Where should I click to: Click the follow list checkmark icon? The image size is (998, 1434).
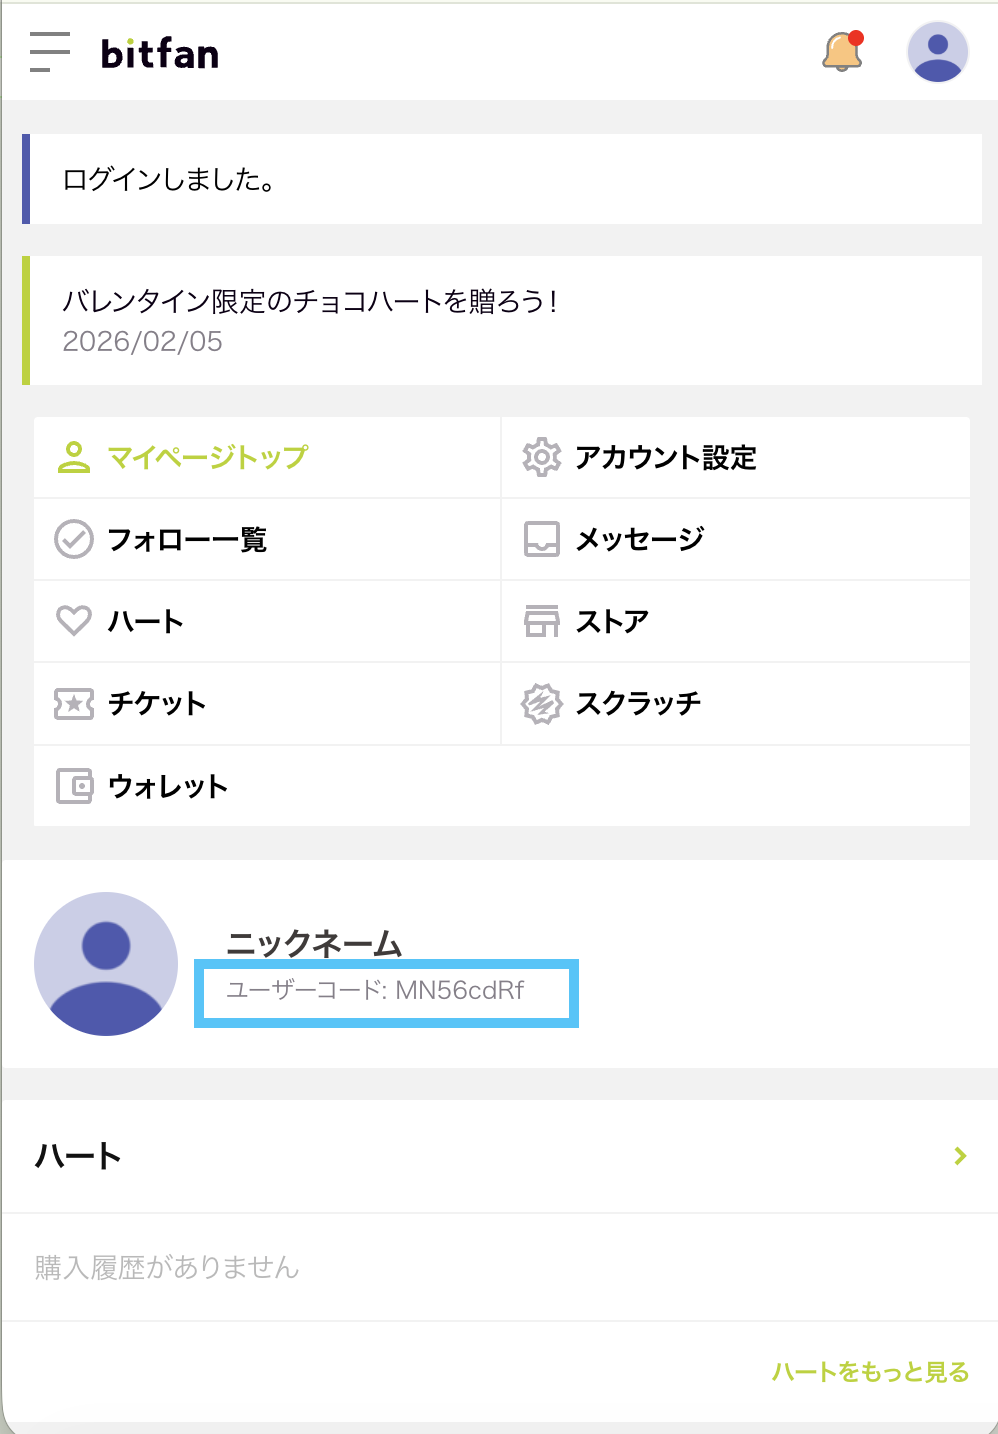click(74, 539)
